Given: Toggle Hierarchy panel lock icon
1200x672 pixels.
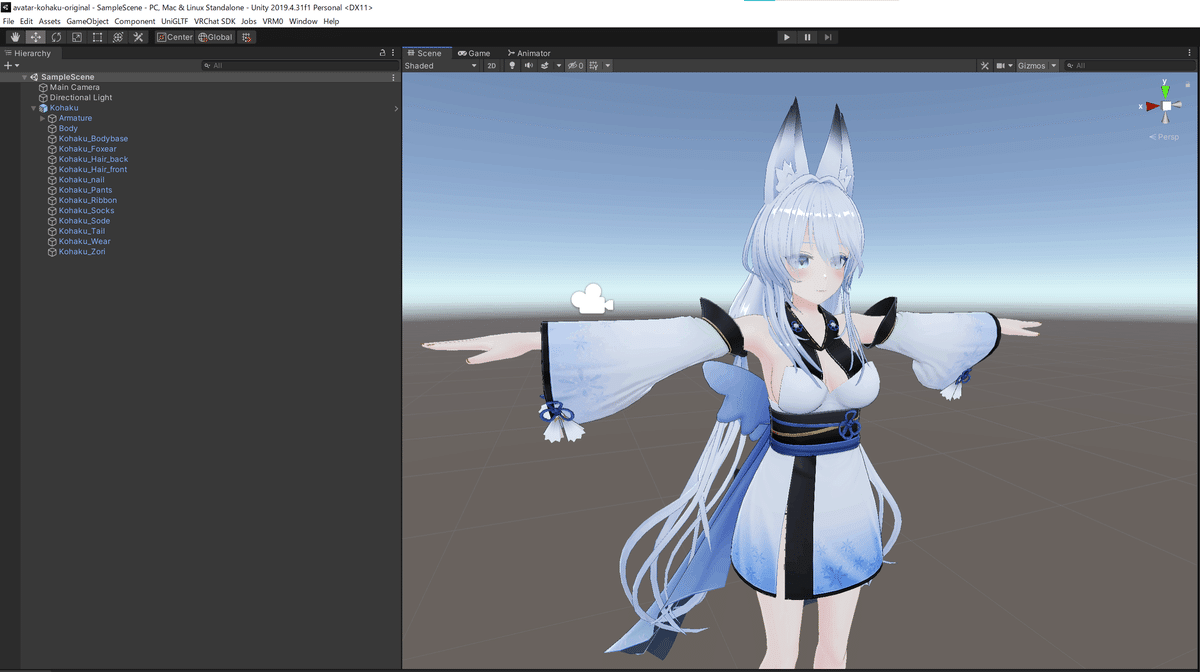Looking at the screenshot, I should [x=382, y=53].
